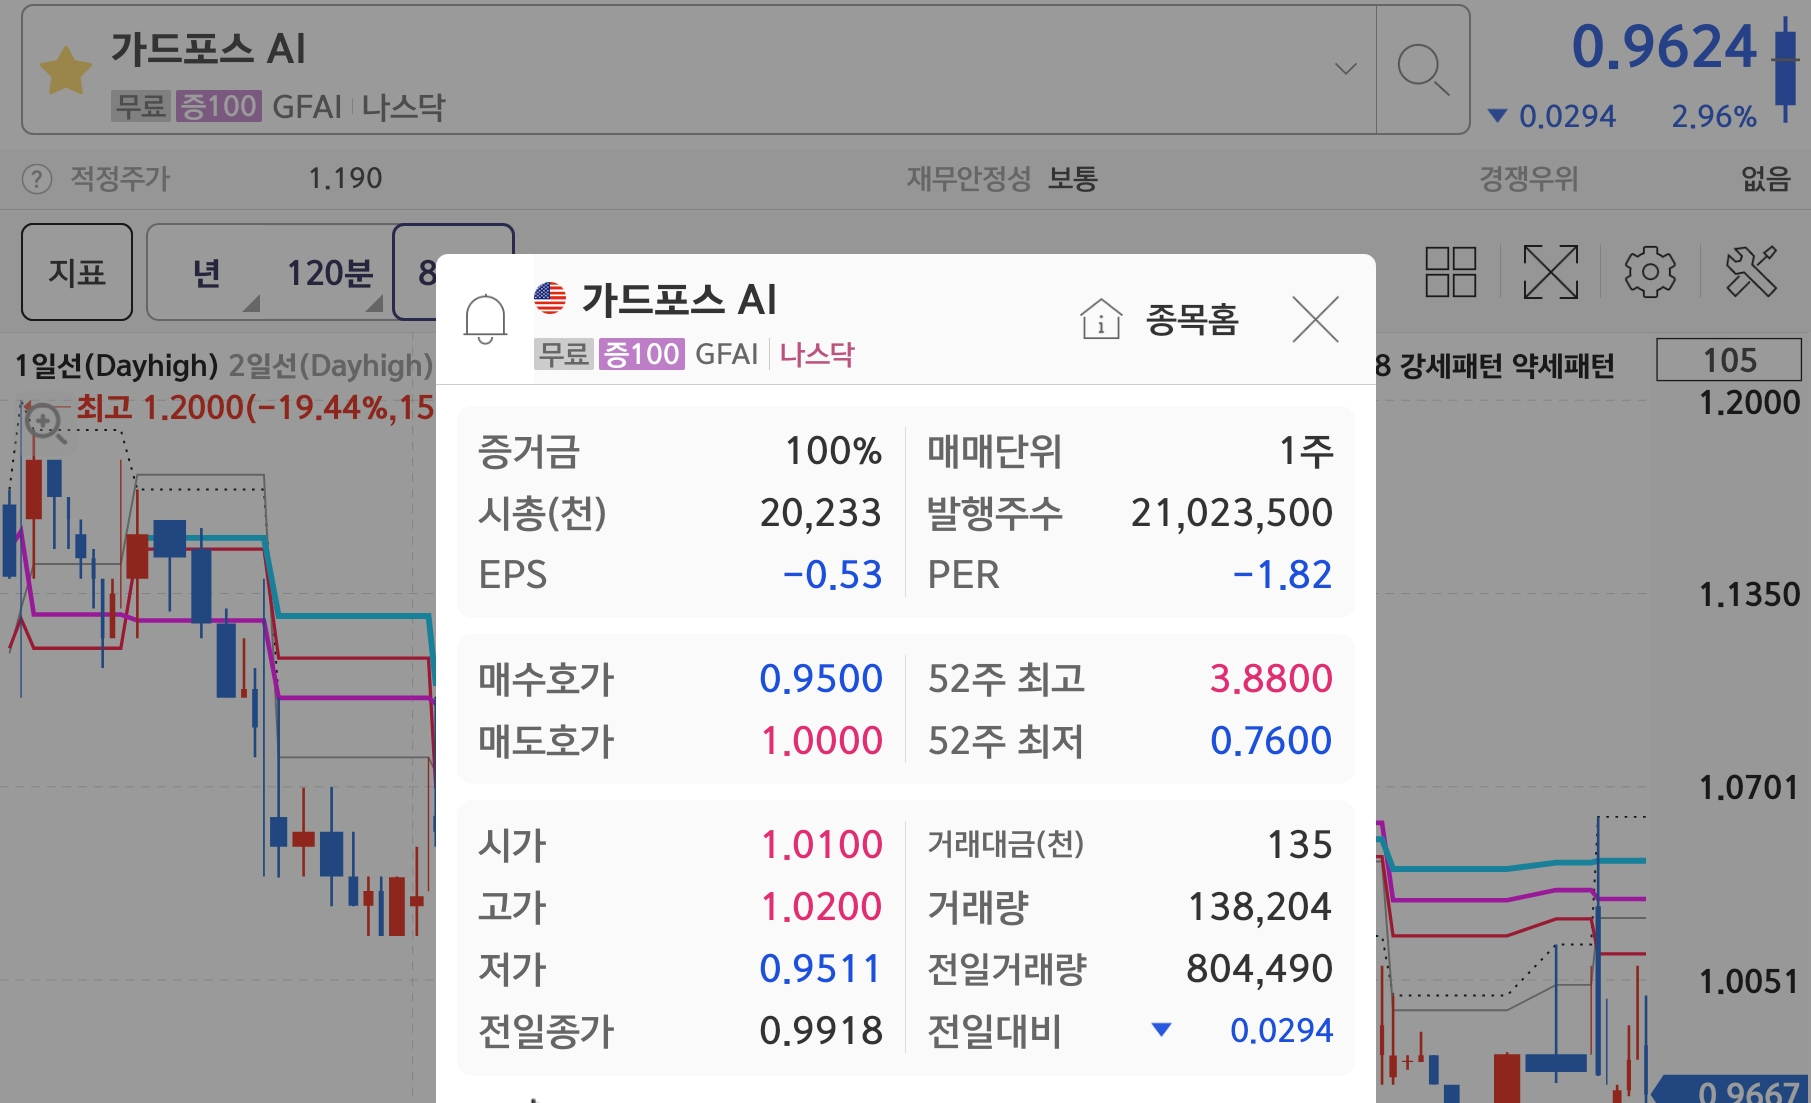Screen dimensions: 1811x1103
Task: Click the 매수호가 price 0.9500
Action: [821, 679]
